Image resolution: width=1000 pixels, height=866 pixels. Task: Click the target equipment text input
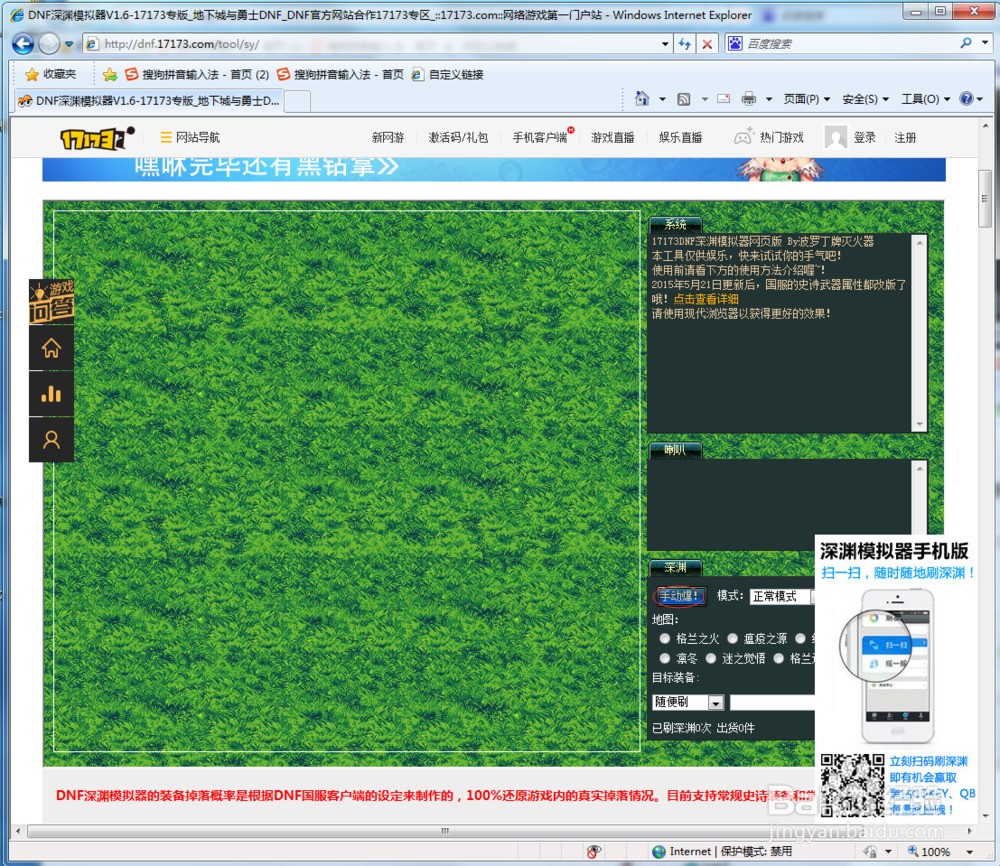pyautogui.click(x=772, y=703)
